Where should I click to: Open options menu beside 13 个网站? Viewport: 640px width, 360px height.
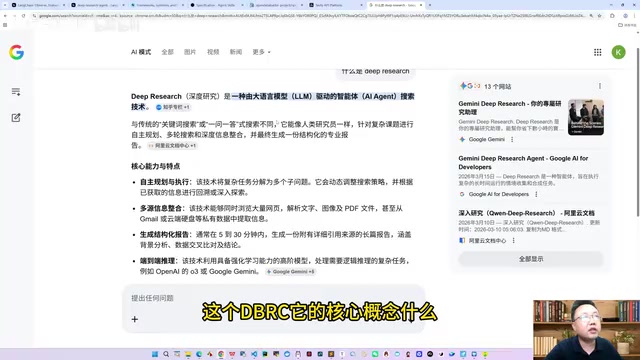[x=600, y=86]
